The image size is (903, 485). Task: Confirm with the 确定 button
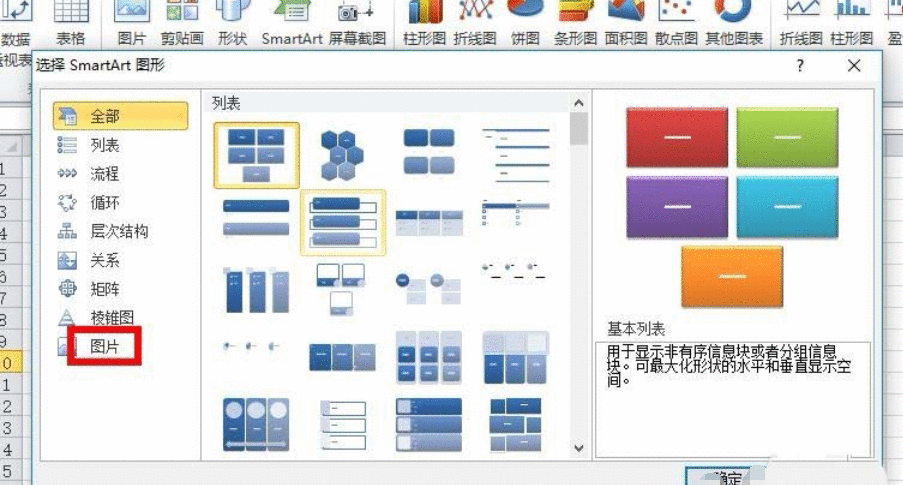[725, 476]
